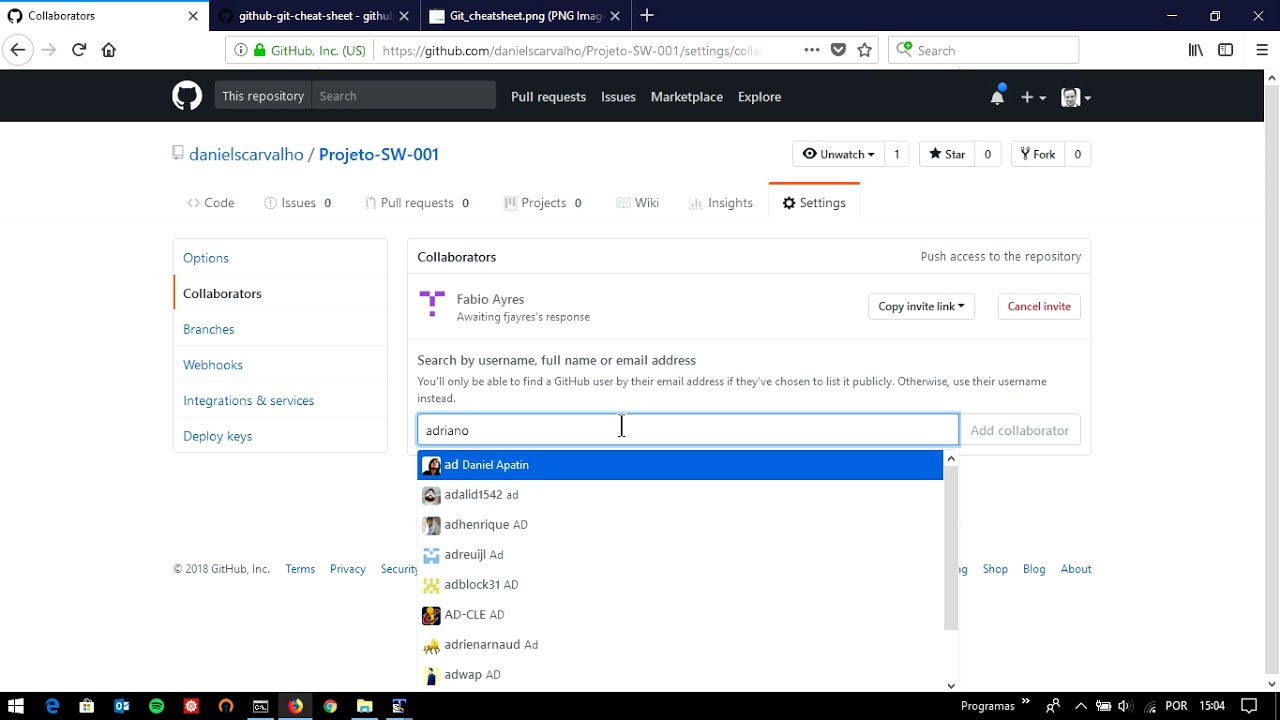The image size is (1280, 720).
Task: Open the Firefox Library icon
Action: click(1195, 50)
